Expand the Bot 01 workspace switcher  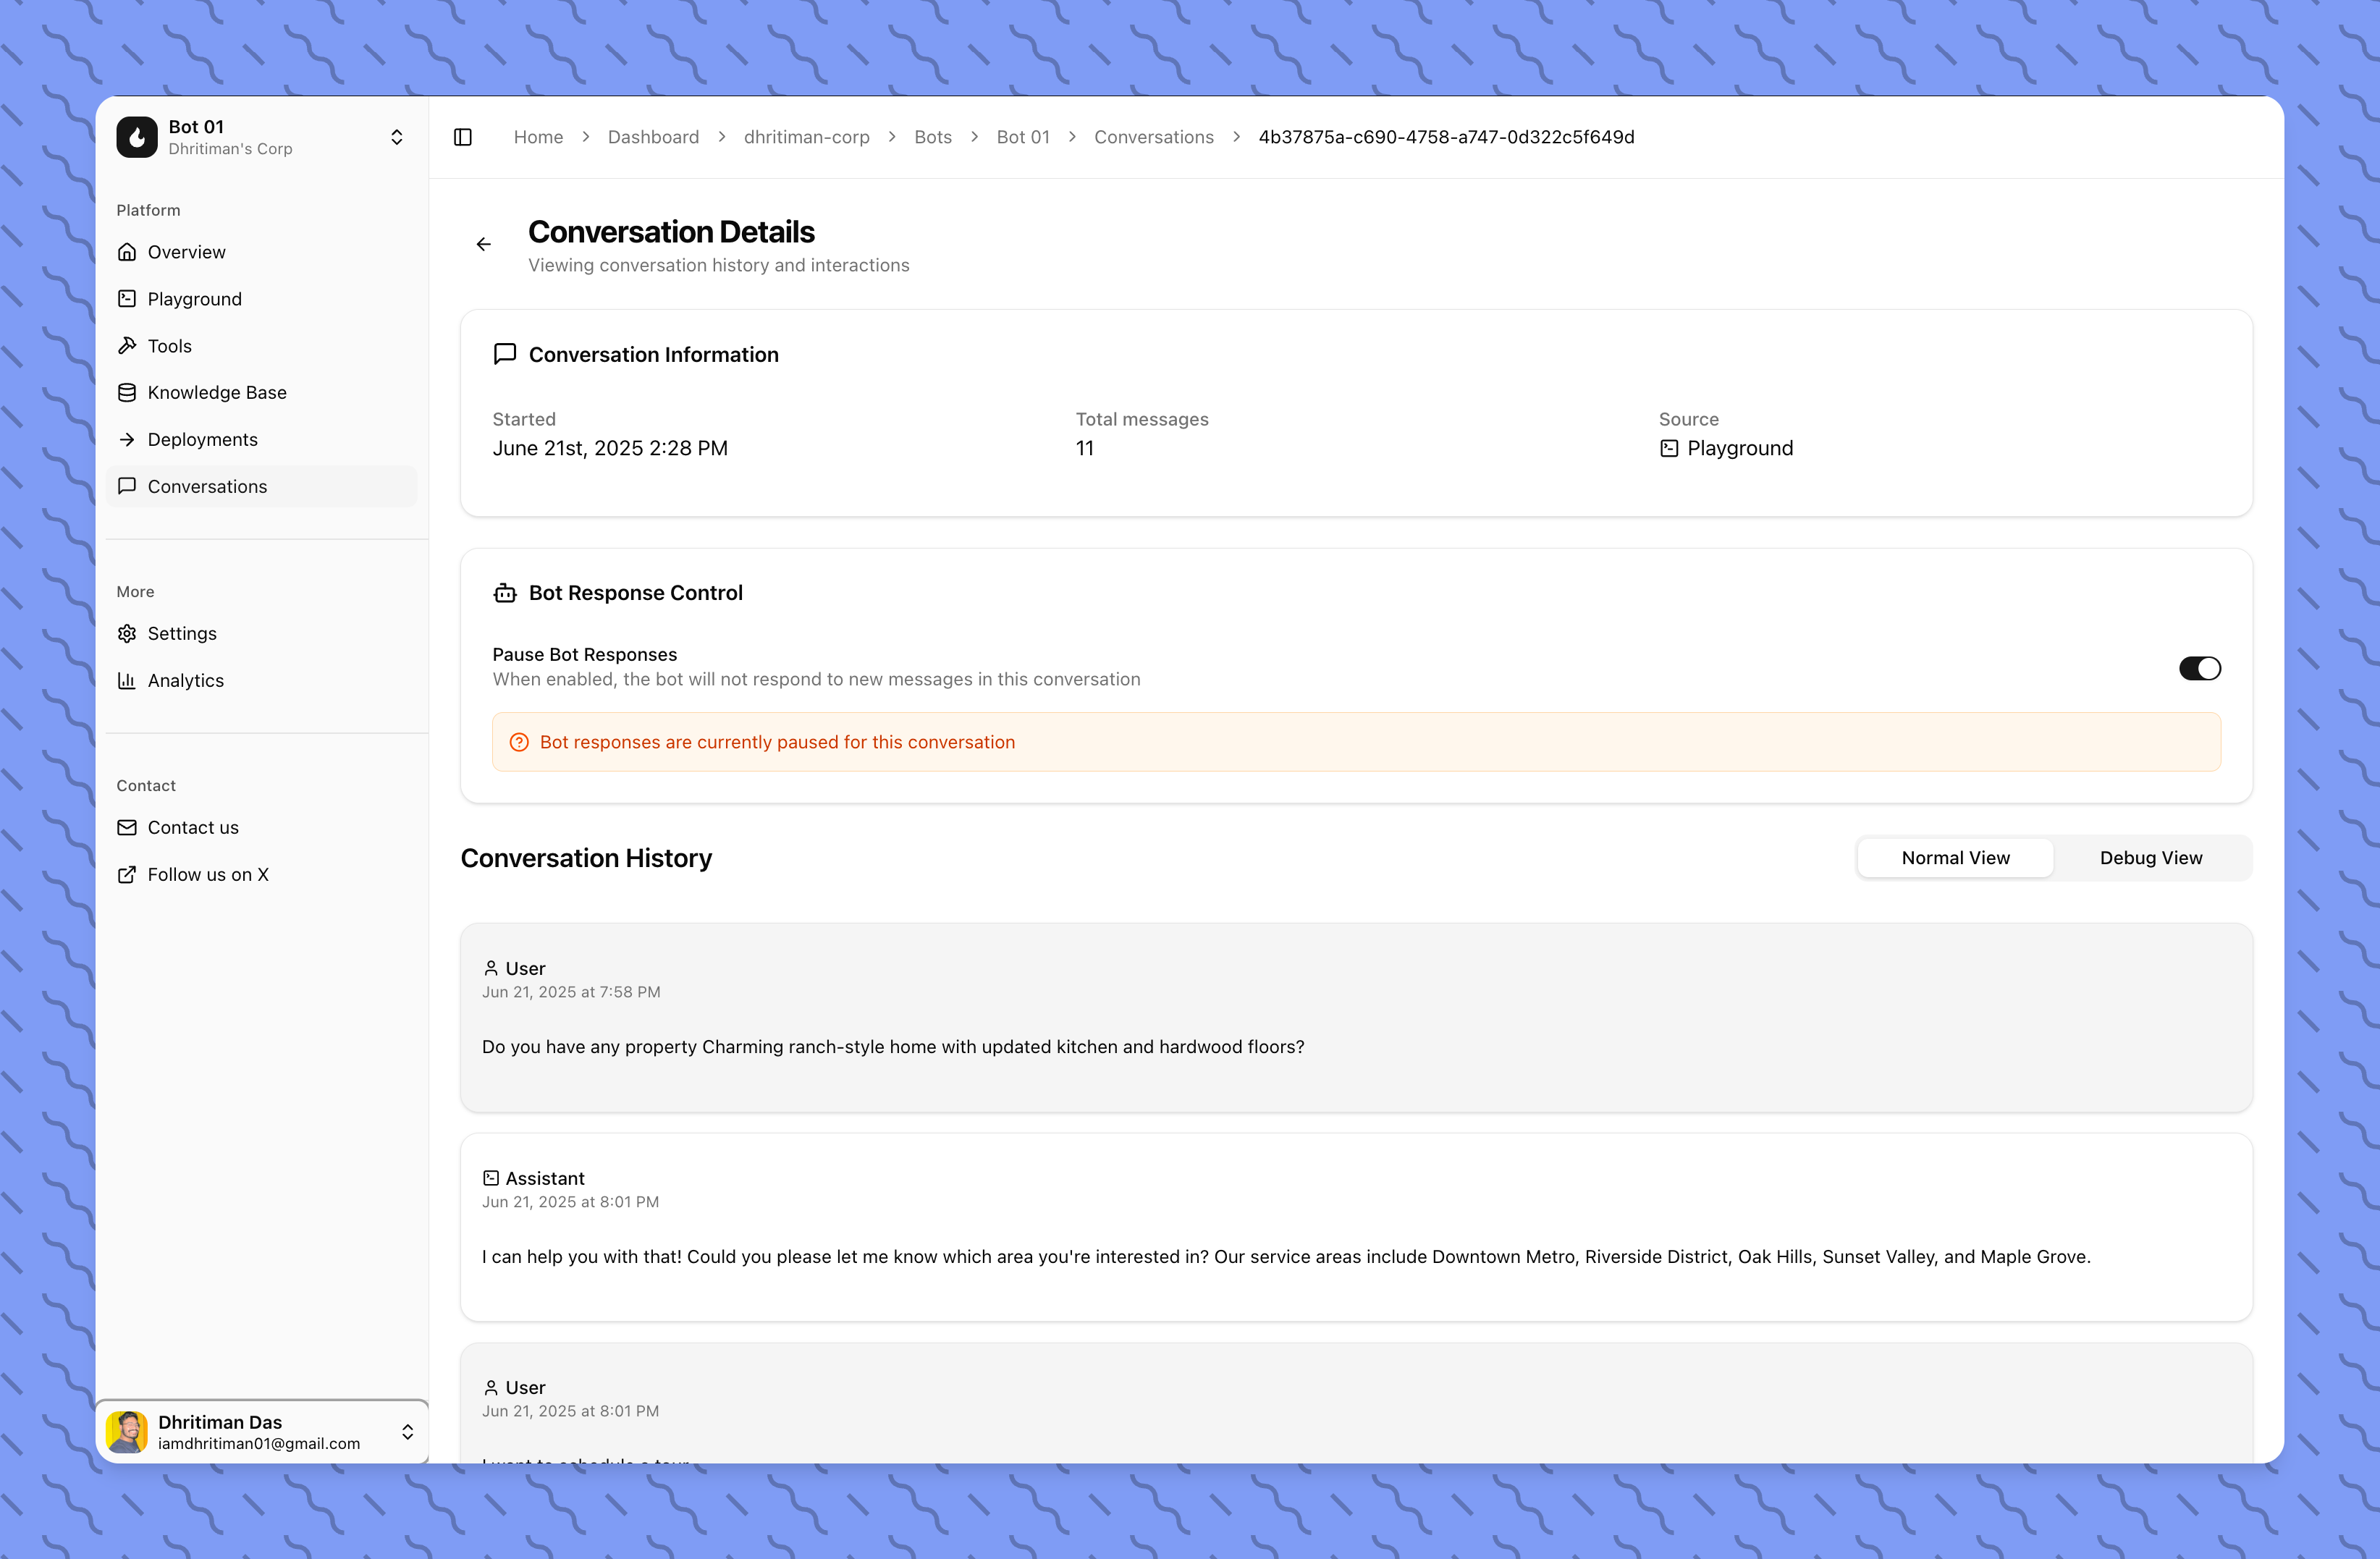tap(397, 137)
